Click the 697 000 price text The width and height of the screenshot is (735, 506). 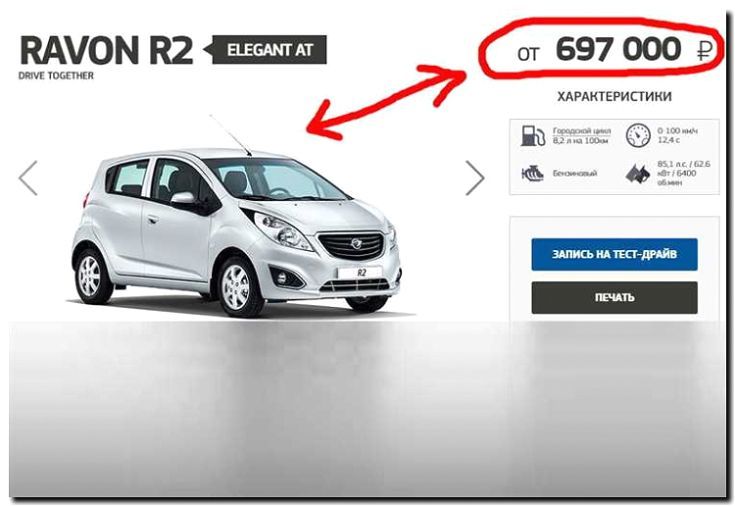(x=619, y=49)
